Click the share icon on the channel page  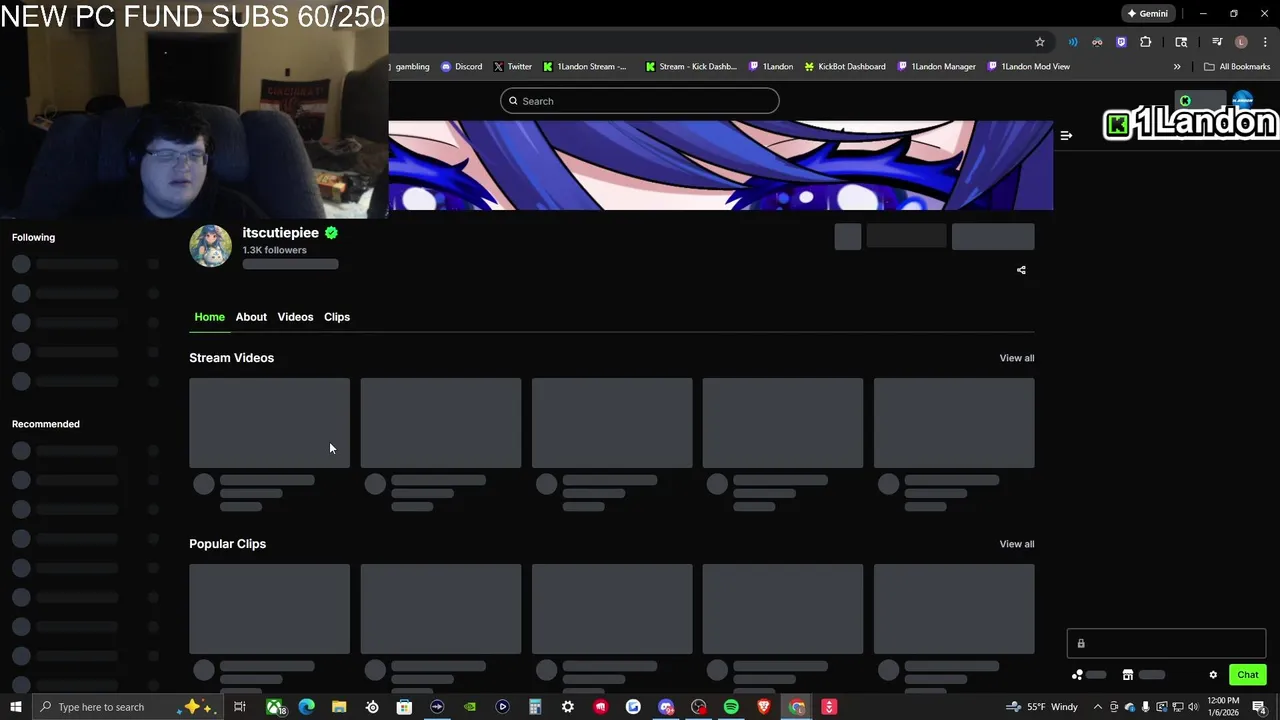coord(1021,270)
